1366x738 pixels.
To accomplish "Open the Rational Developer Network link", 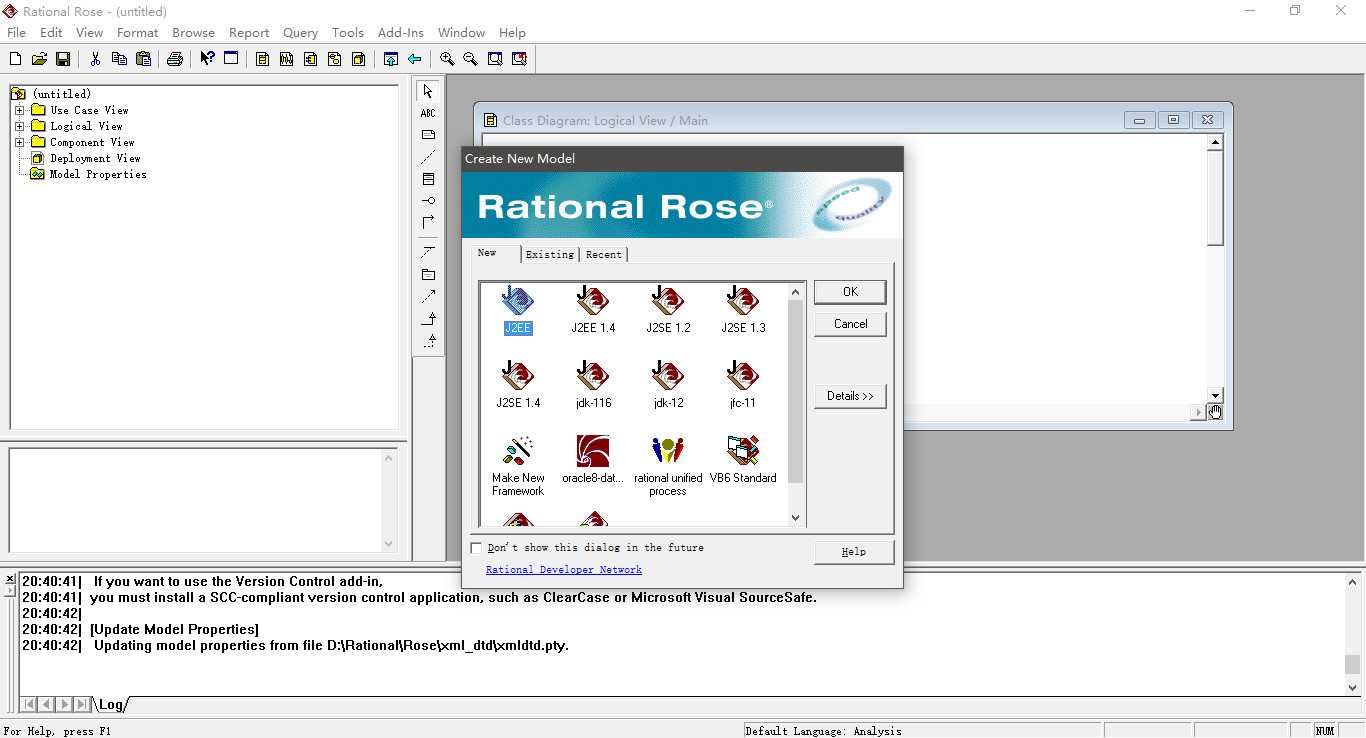I will pyautogui.click(x=564, y=570).
